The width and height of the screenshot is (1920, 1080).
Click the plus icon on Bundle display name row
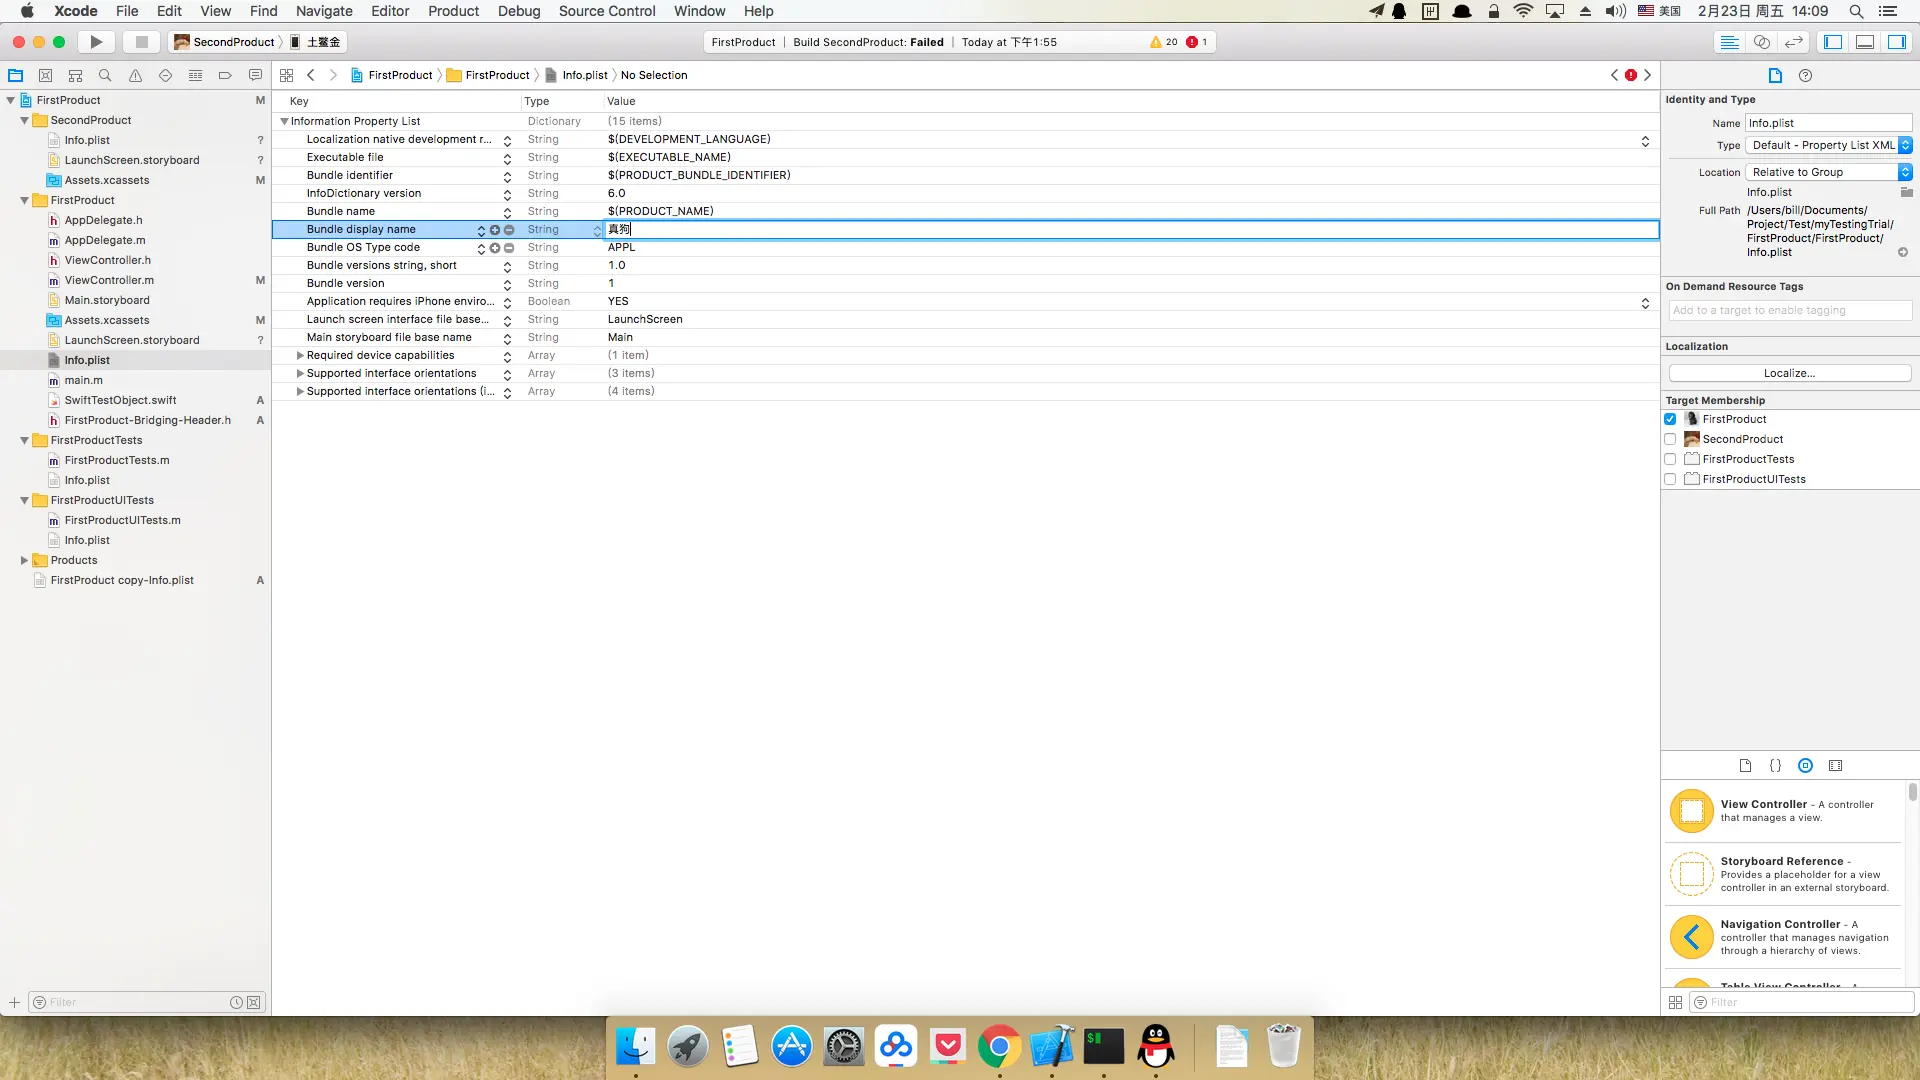(x=494, y=230)
